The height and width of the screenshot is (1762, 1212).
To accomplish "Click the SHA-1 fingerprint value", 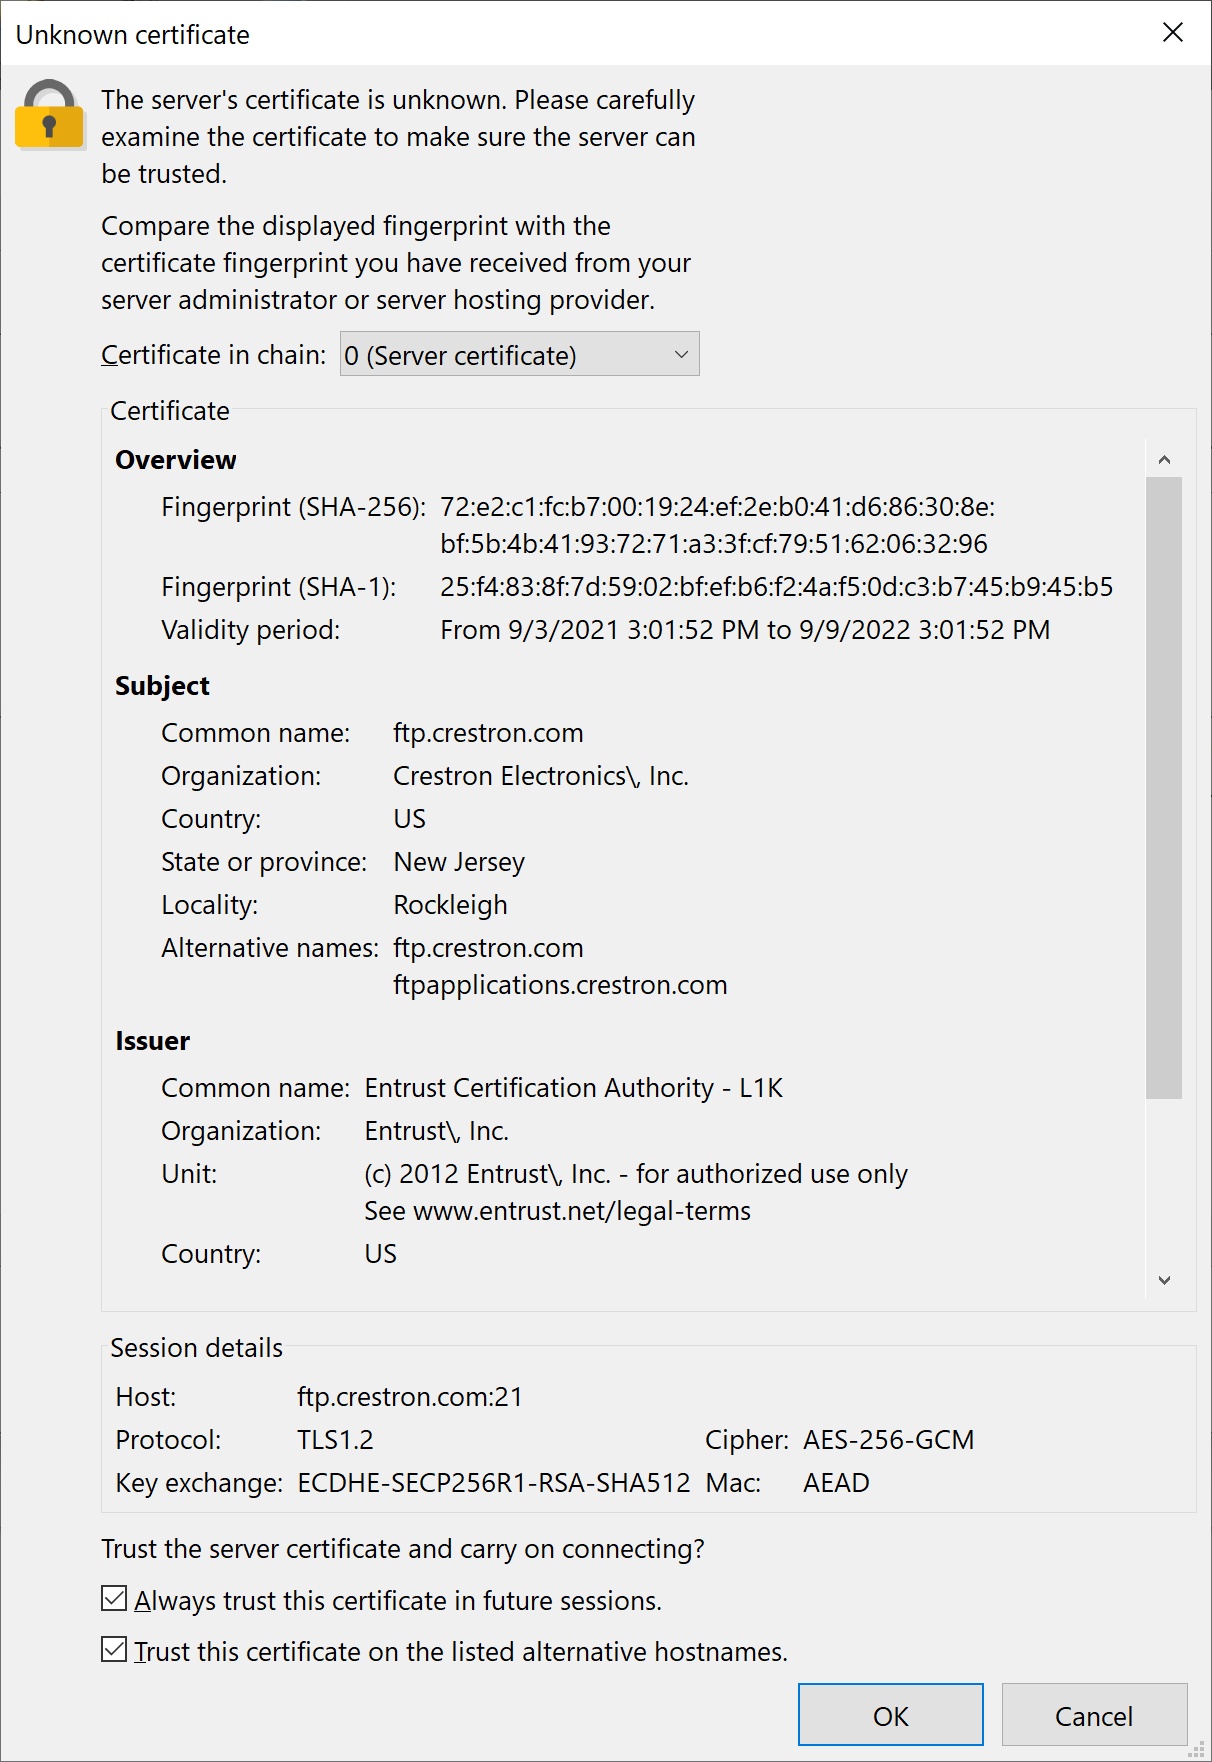I will point(776,587).
